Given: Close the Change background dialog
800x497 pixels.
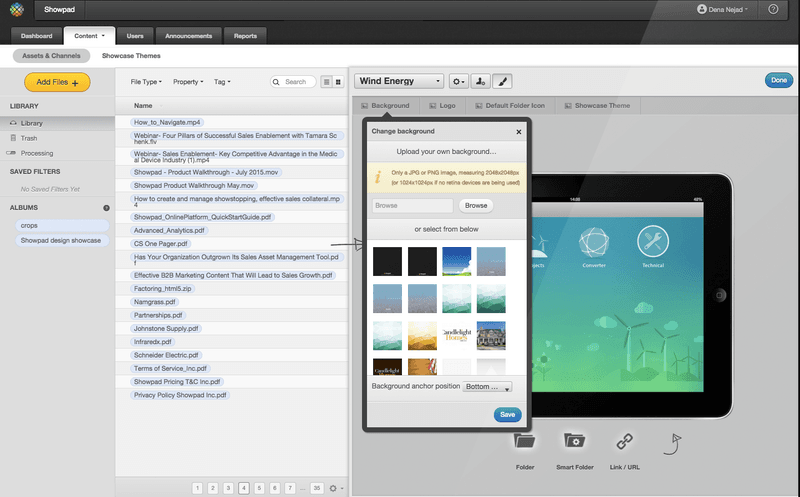Looking at the screenshot, I should coord(518,132).
